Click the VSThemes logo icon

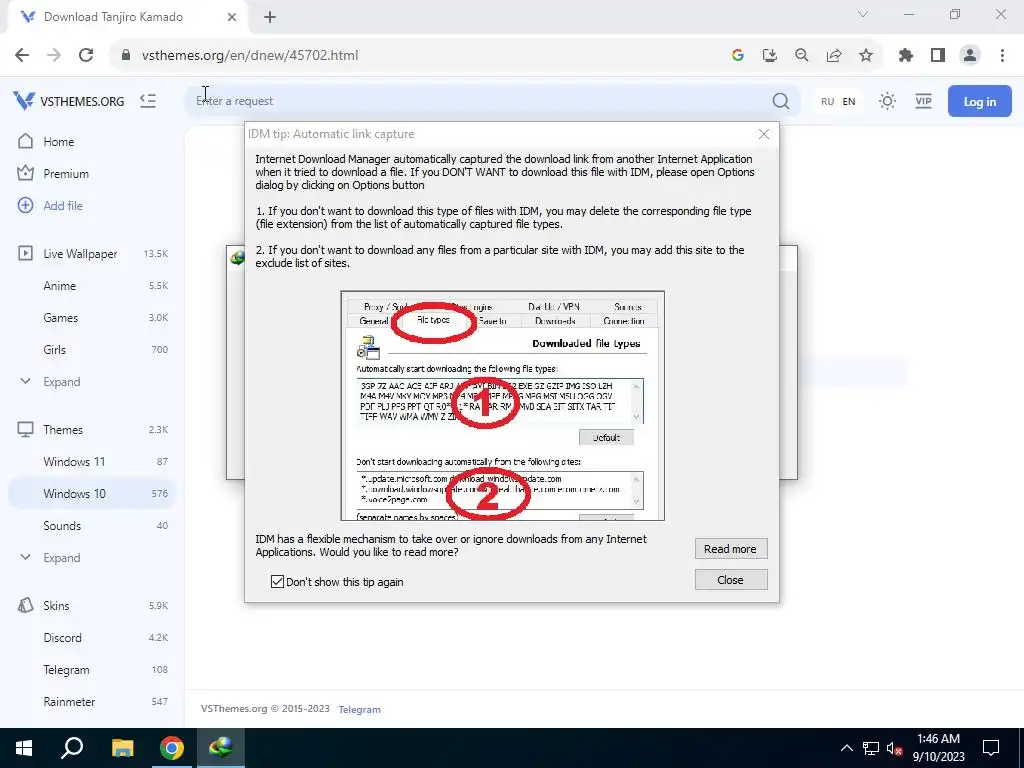(24, 101)
